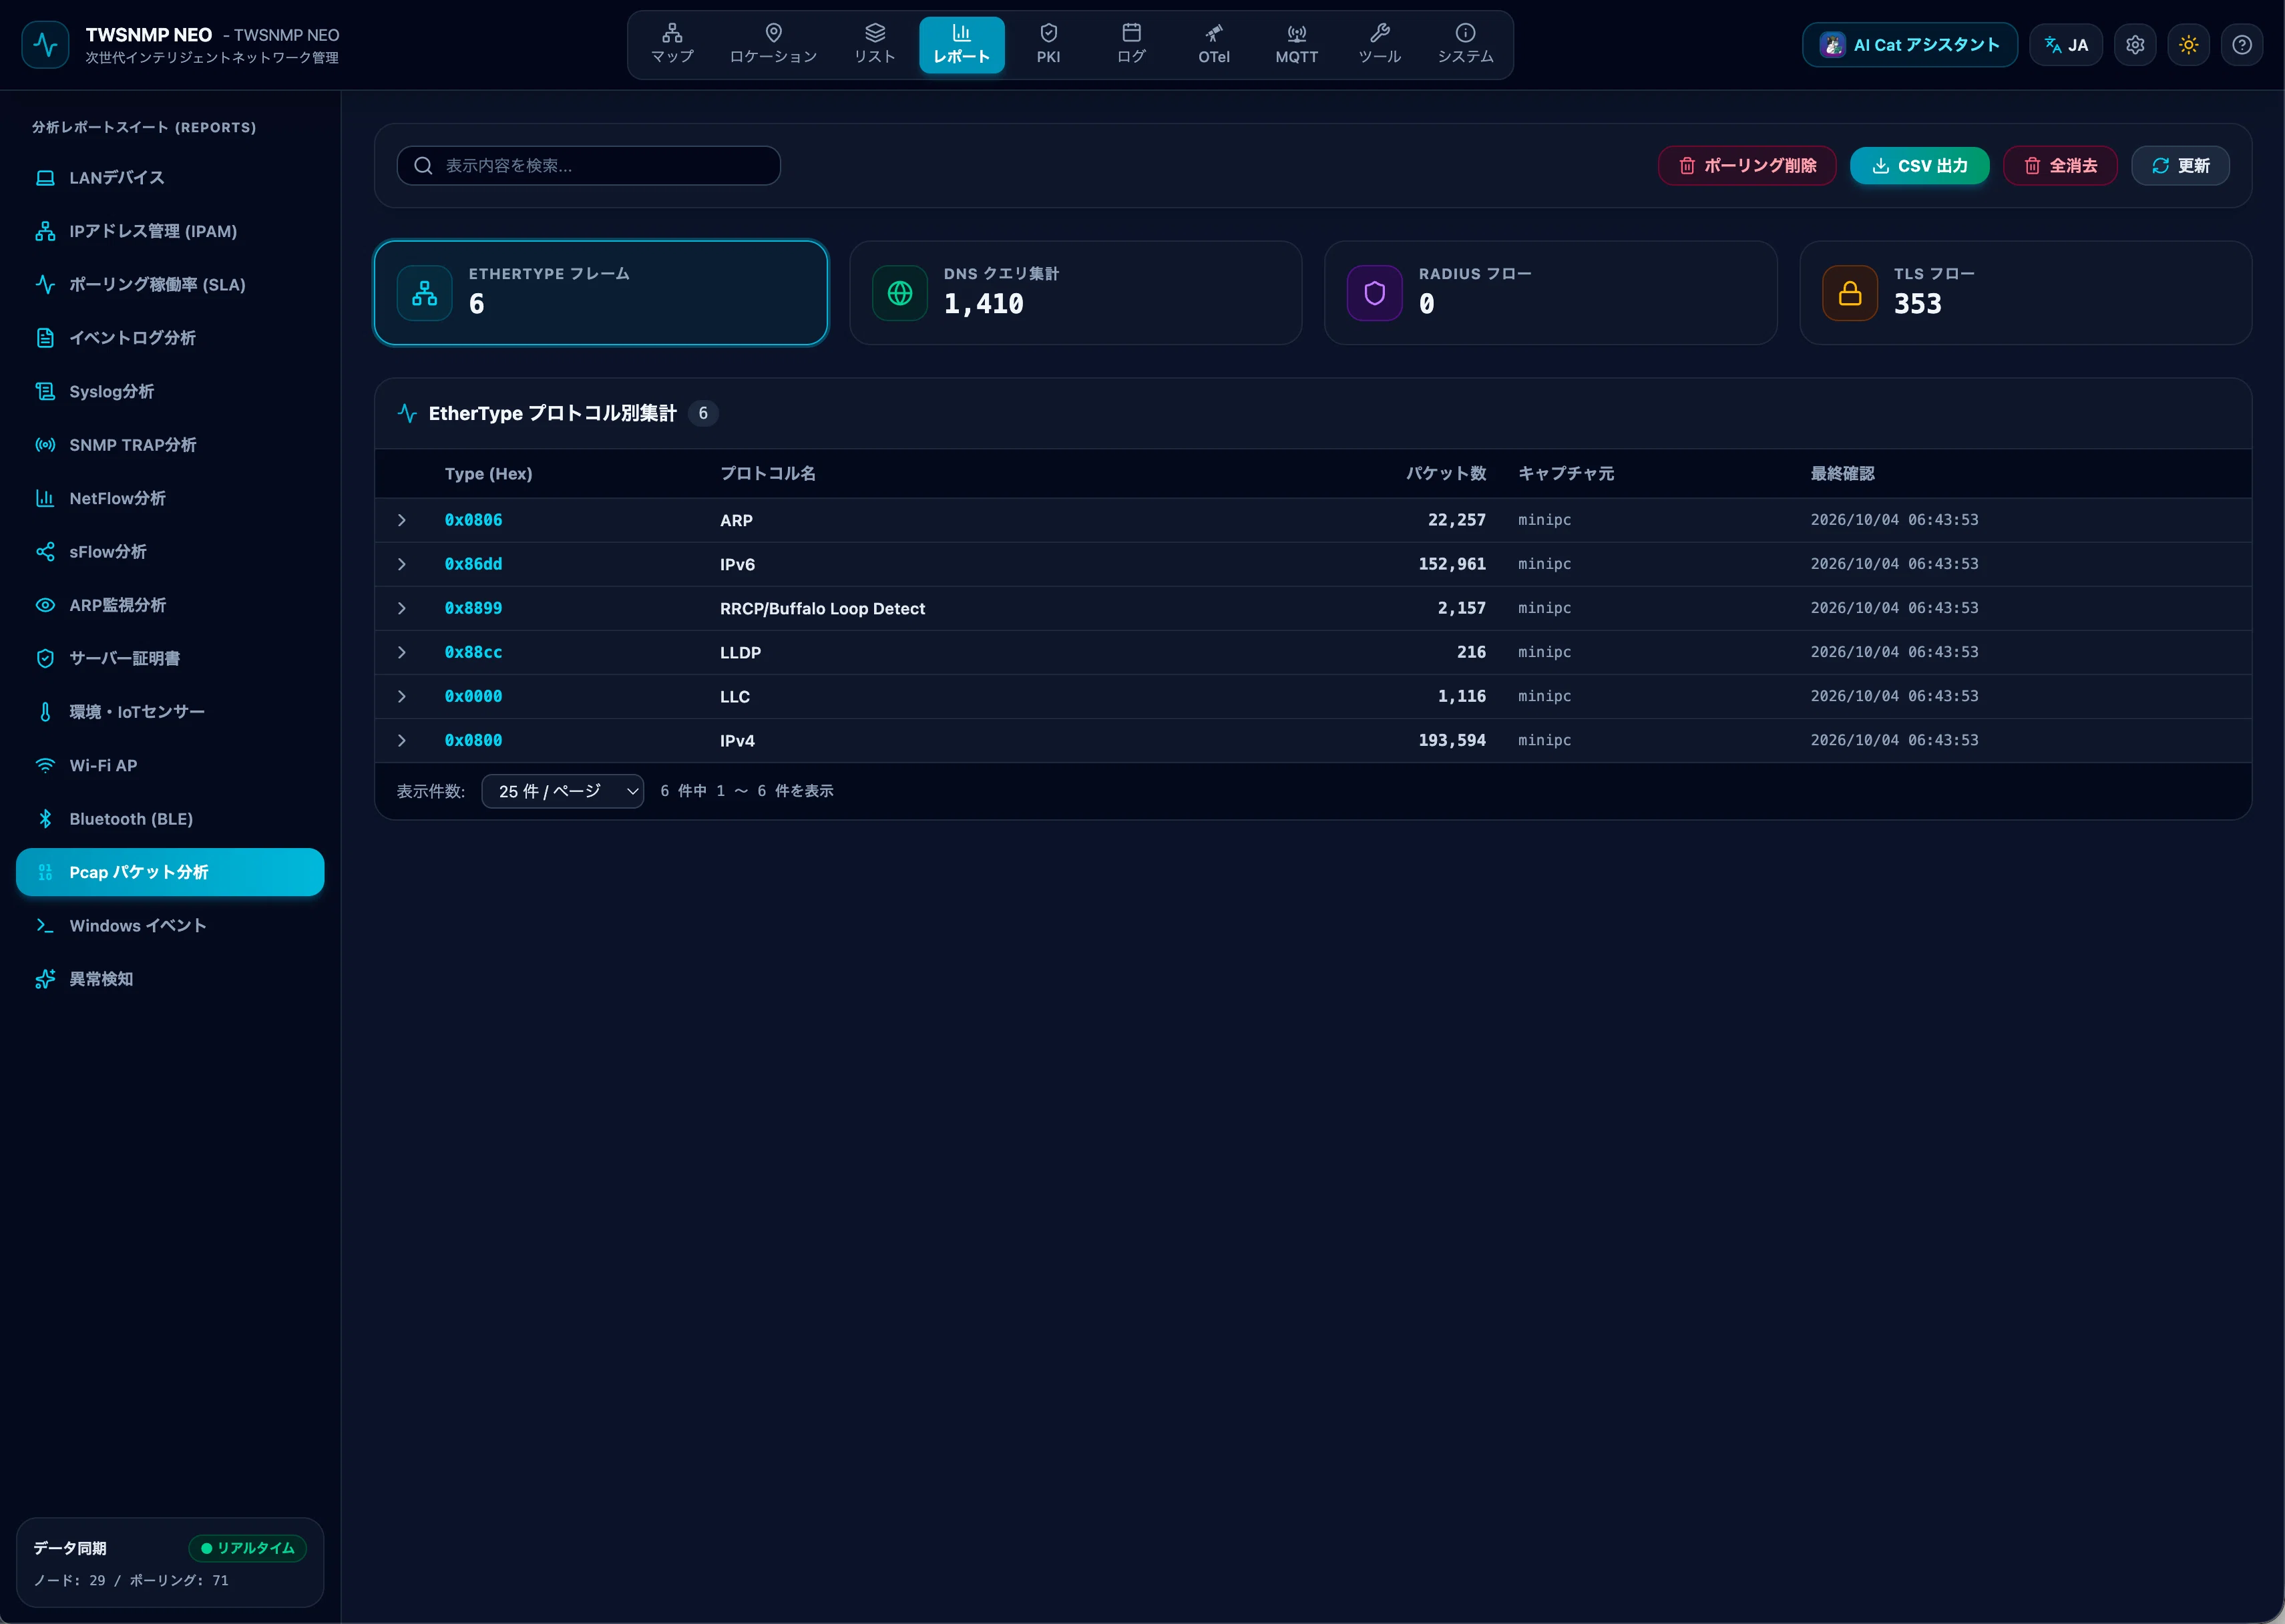Screen dimensions: 2285x1624
Task: Go to the OTel telescope tab
Action: 1214,45
